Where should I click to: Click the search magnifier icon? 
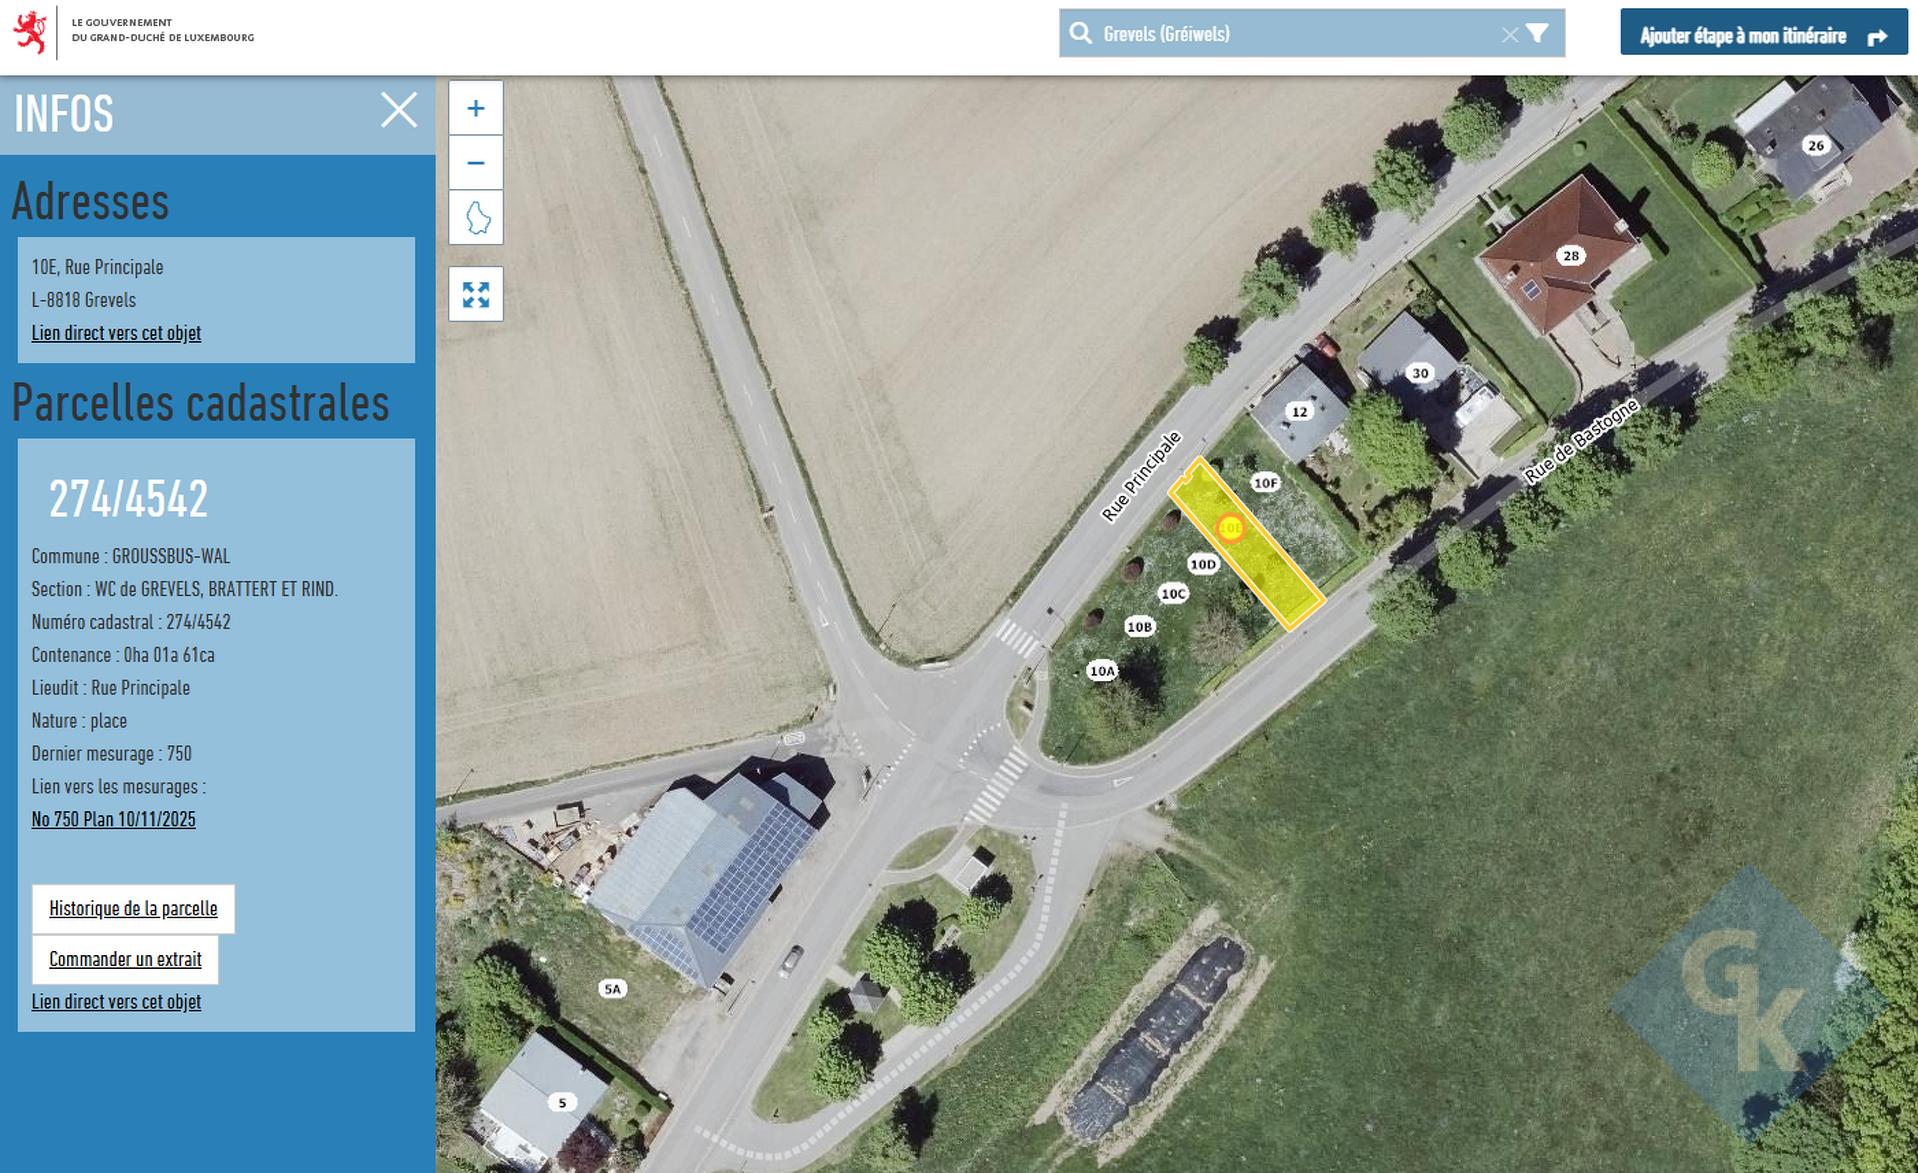[x=1080, y=34]
